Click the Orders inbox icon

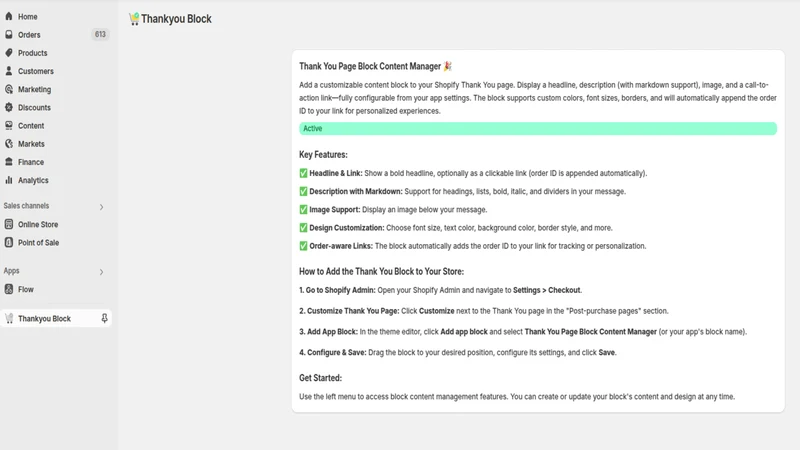click(9, 35)
